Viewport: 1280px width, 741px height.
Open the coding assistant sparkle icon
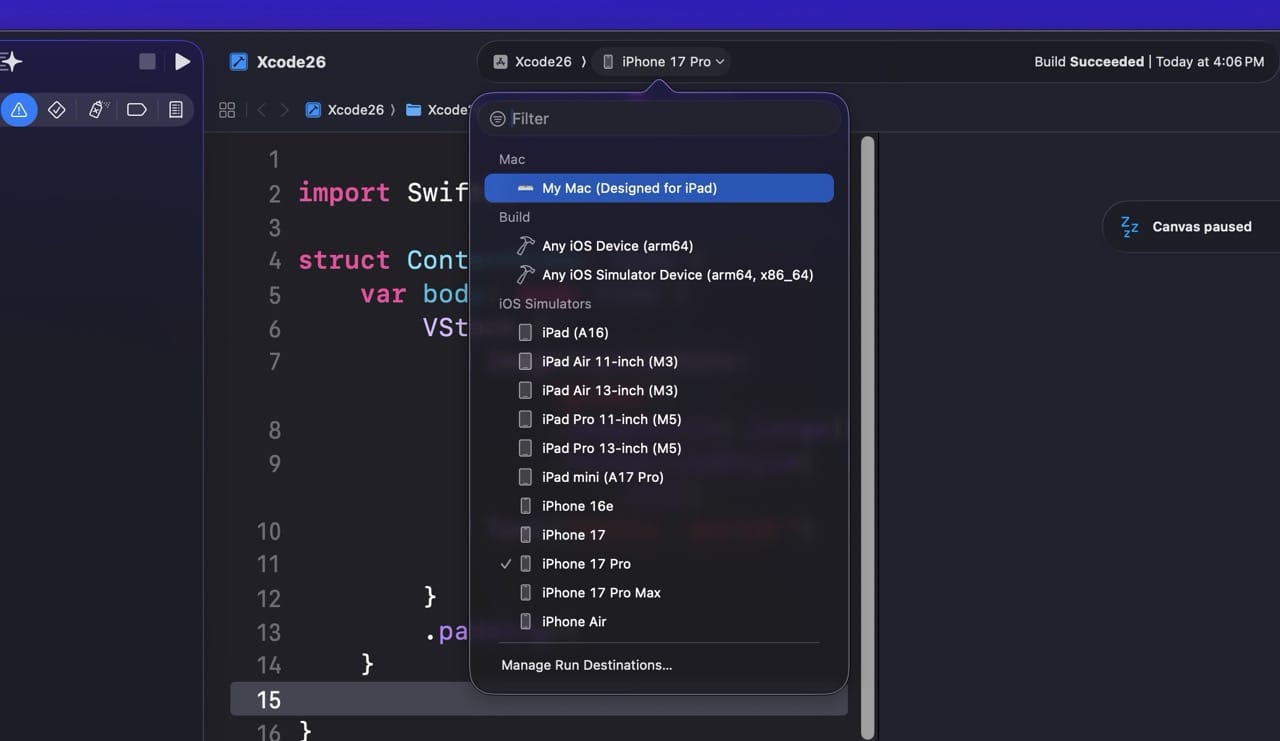click(x=11, y=62)
